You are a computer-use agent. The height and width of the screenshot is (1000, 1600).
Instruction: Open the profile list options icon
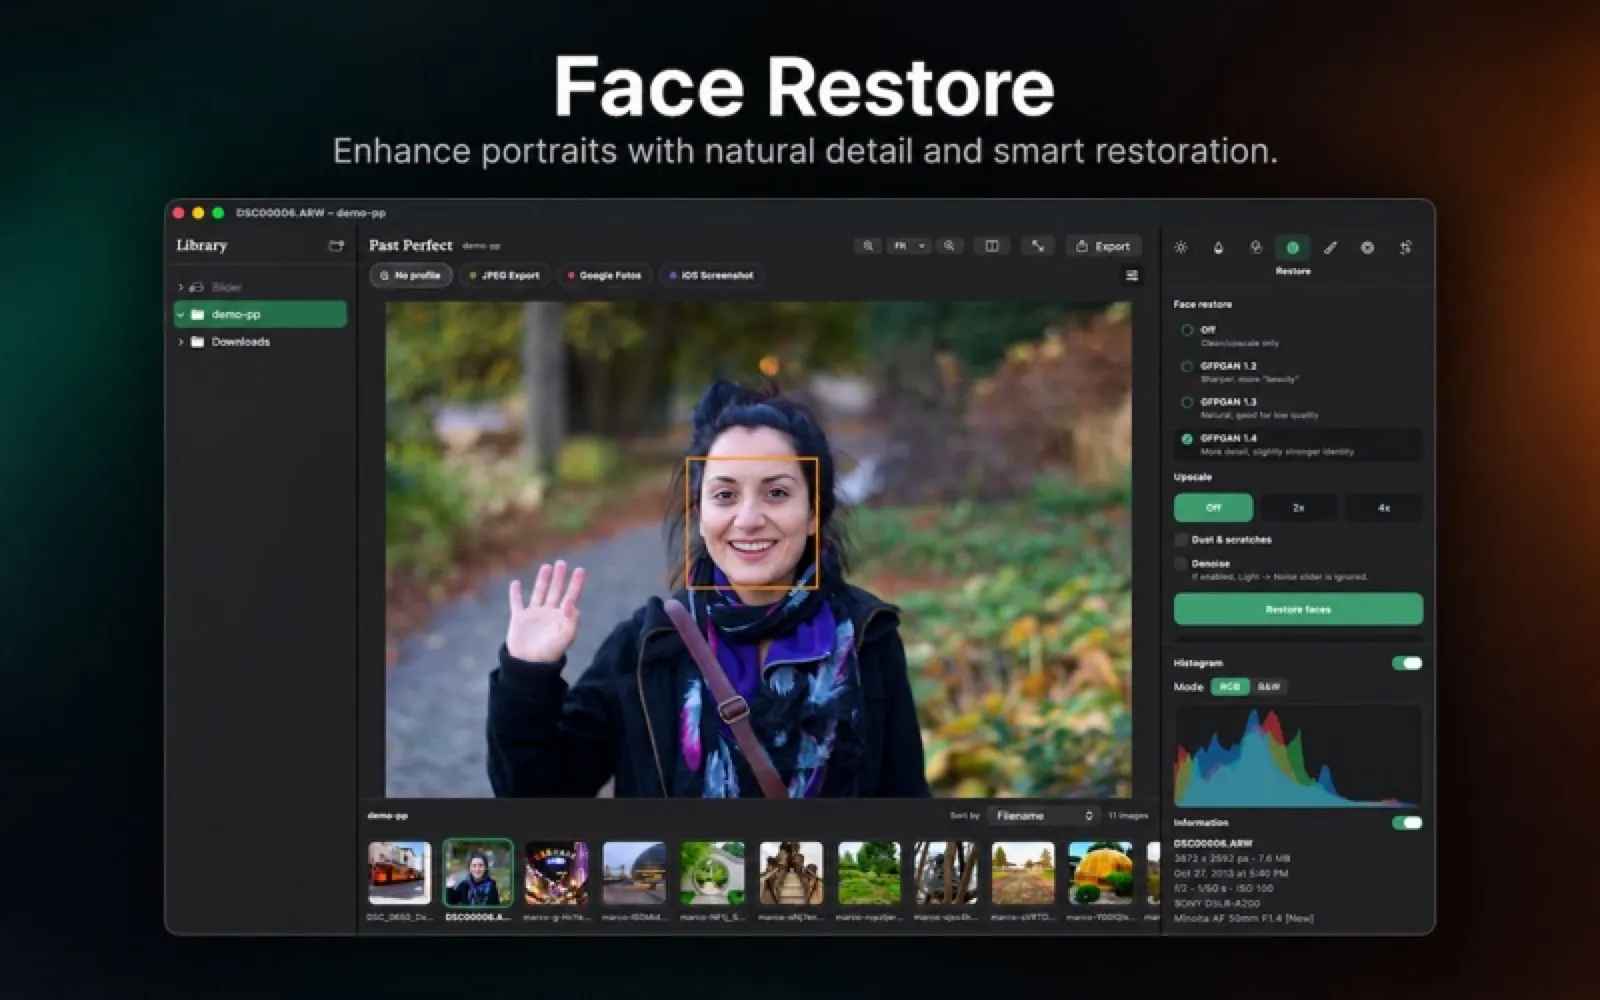click(x=1132, y=276)
